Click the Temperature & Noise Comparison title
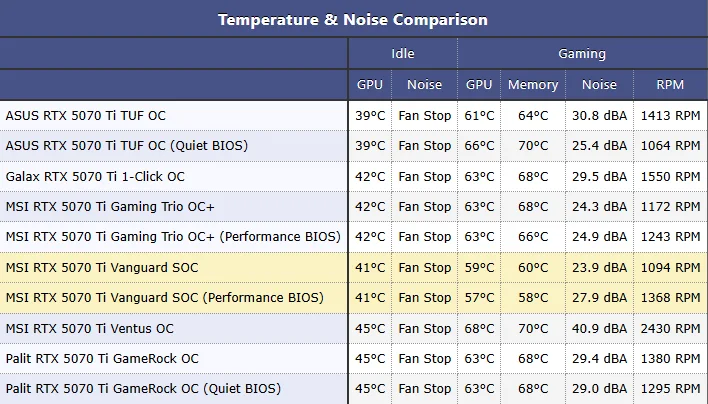This screenshot has height=404, width=708. point(353,19)
